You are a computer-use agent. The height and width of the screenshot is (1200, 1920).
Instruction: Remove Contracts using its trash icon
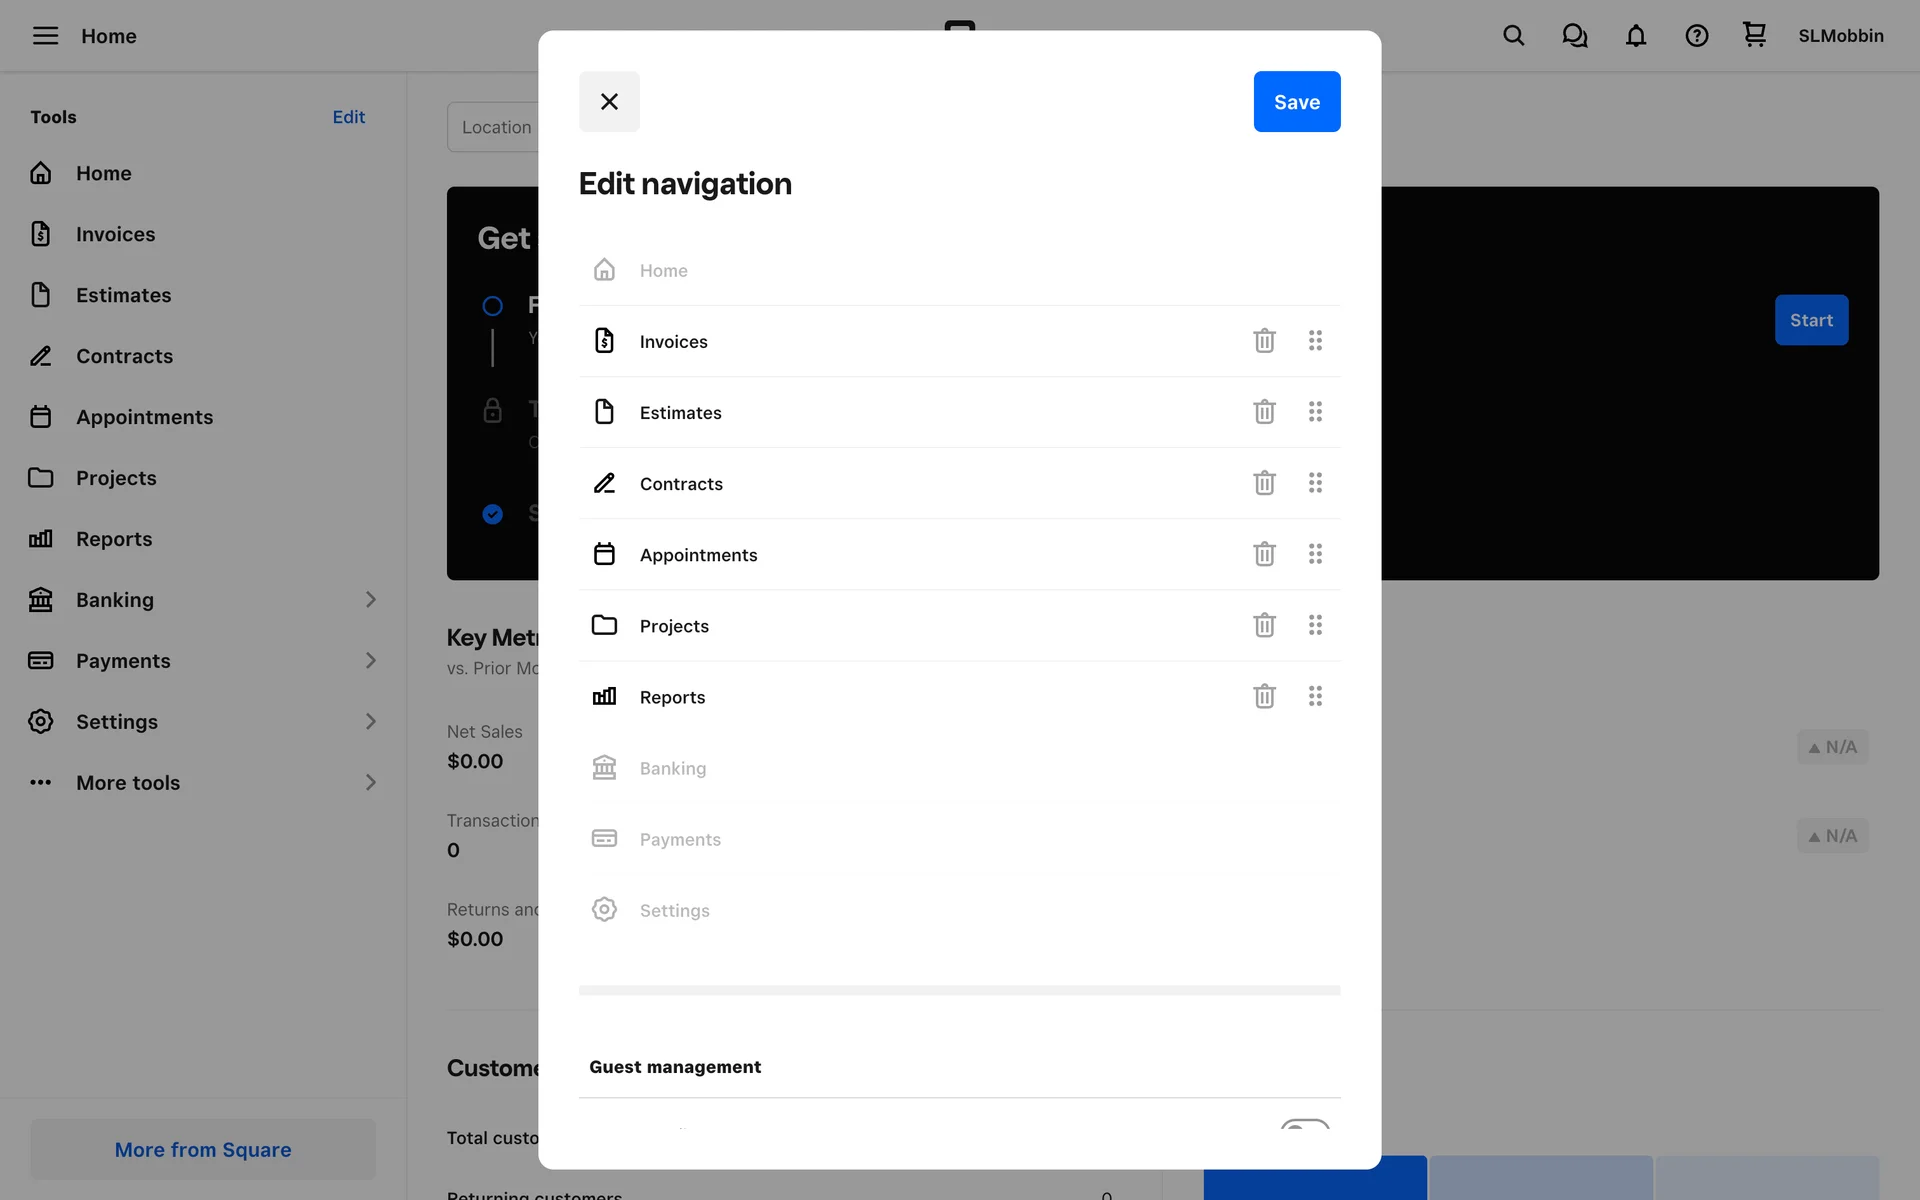pyautogui.click(x=1264, y=483)
